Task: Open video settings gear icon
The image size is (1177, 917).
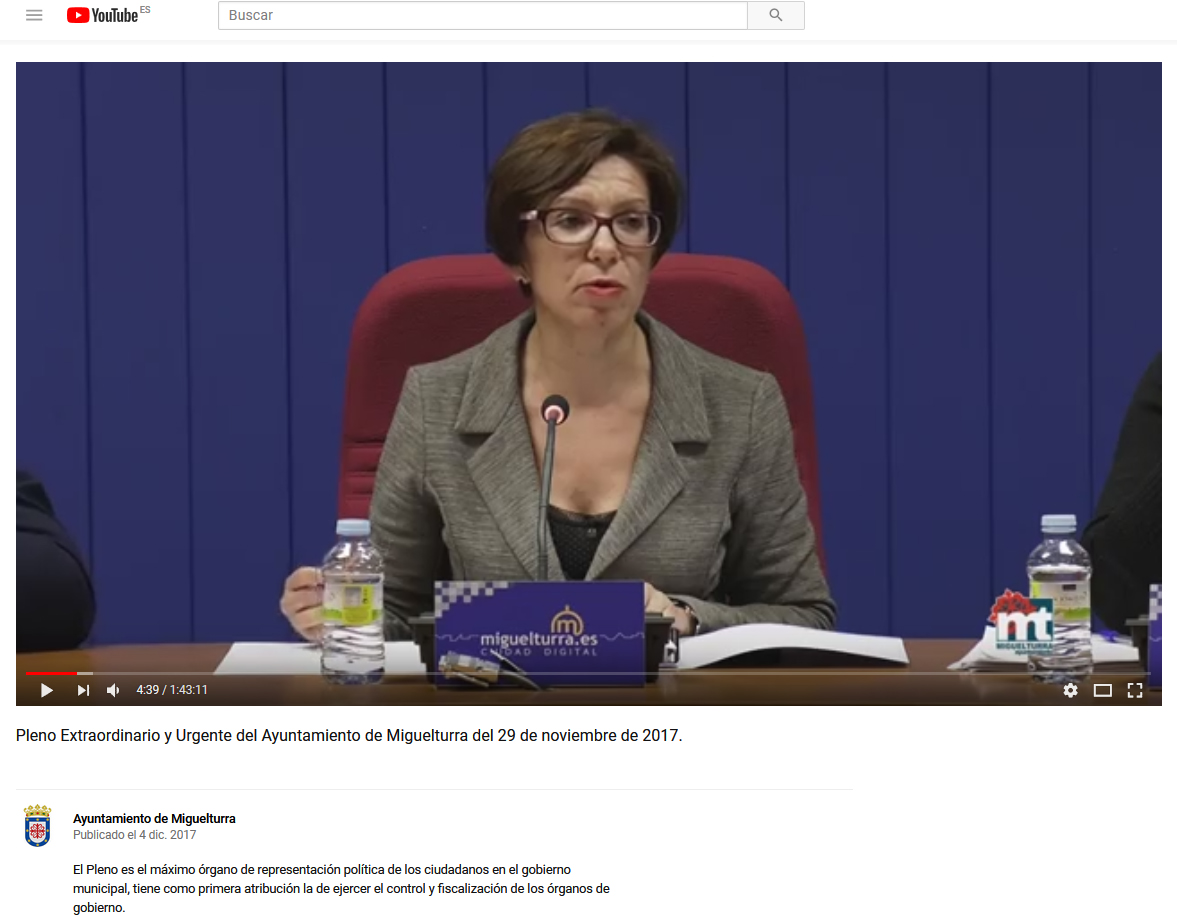Action: click(1070, 690)
